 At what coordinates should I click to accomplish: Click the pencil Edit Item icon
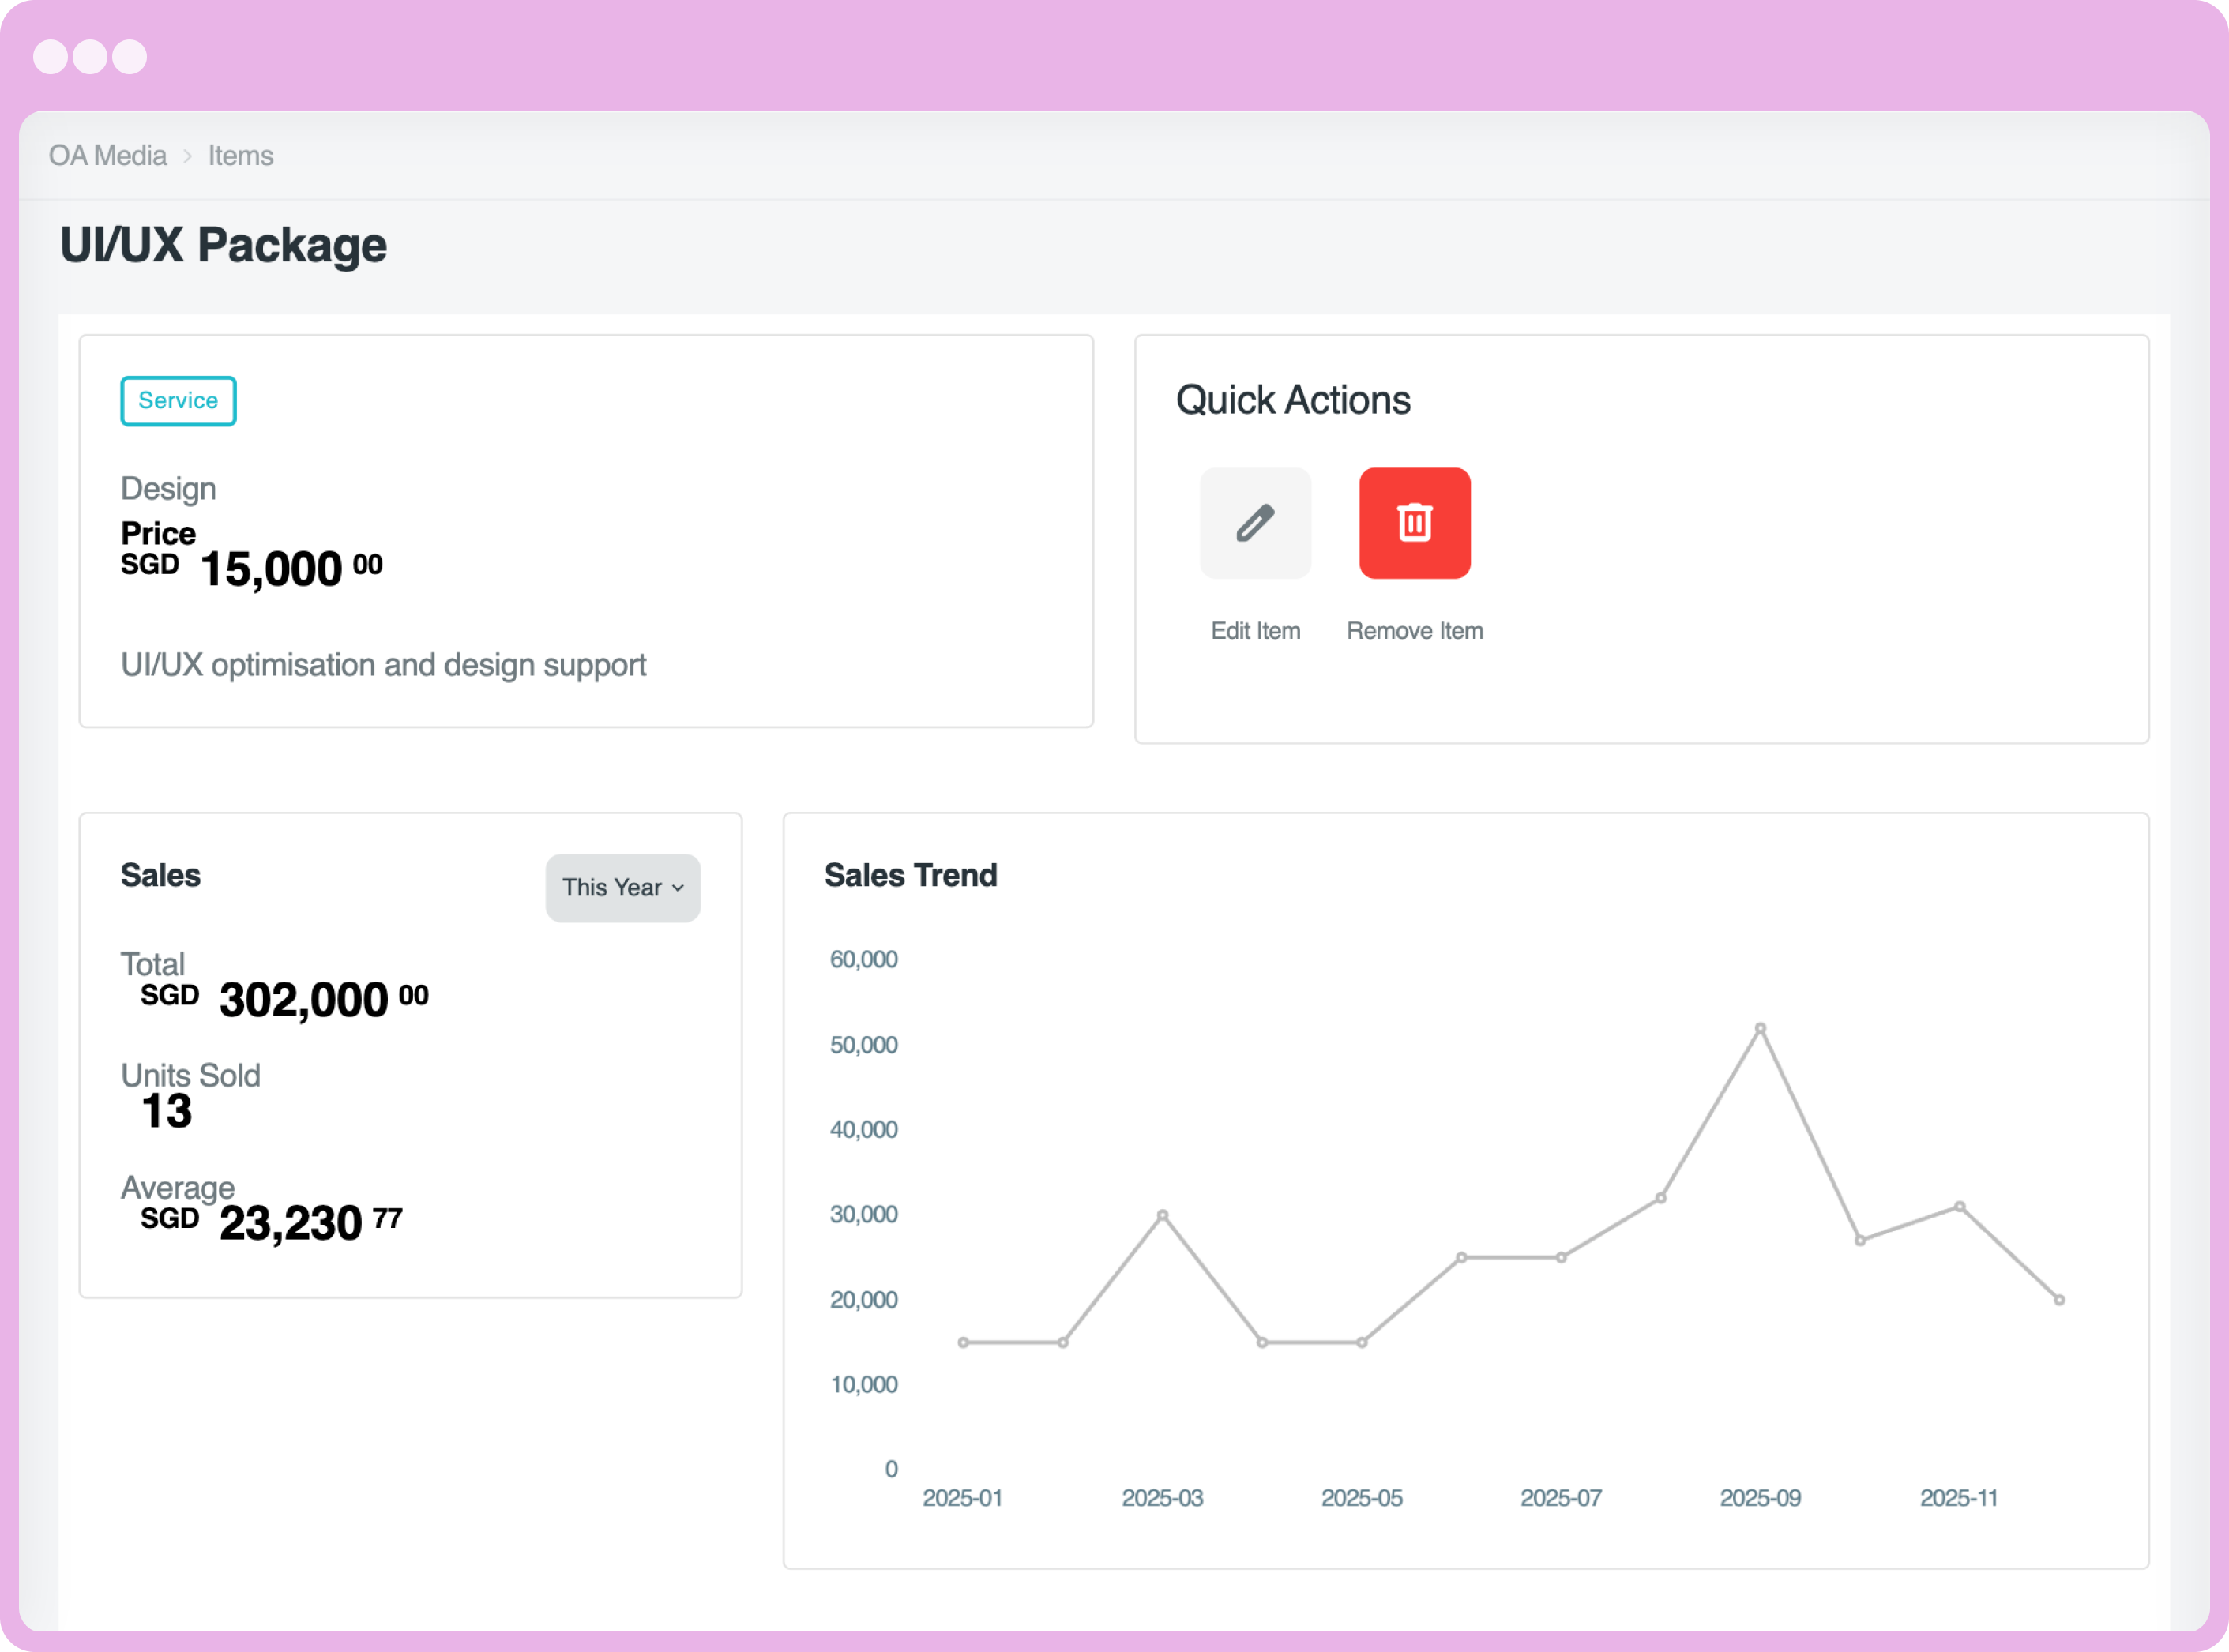(x=1255, y=523)
